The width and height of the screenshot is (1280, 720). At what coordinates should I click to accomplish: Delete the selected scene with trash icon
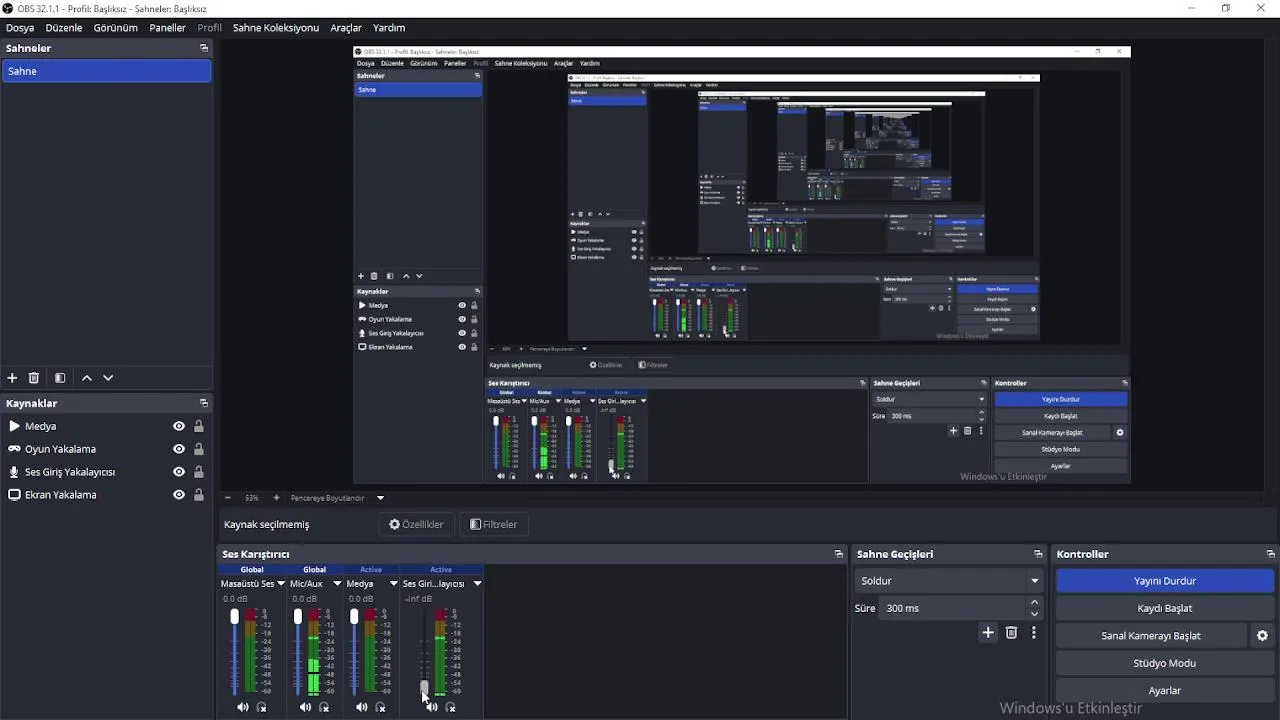point(34,378)
